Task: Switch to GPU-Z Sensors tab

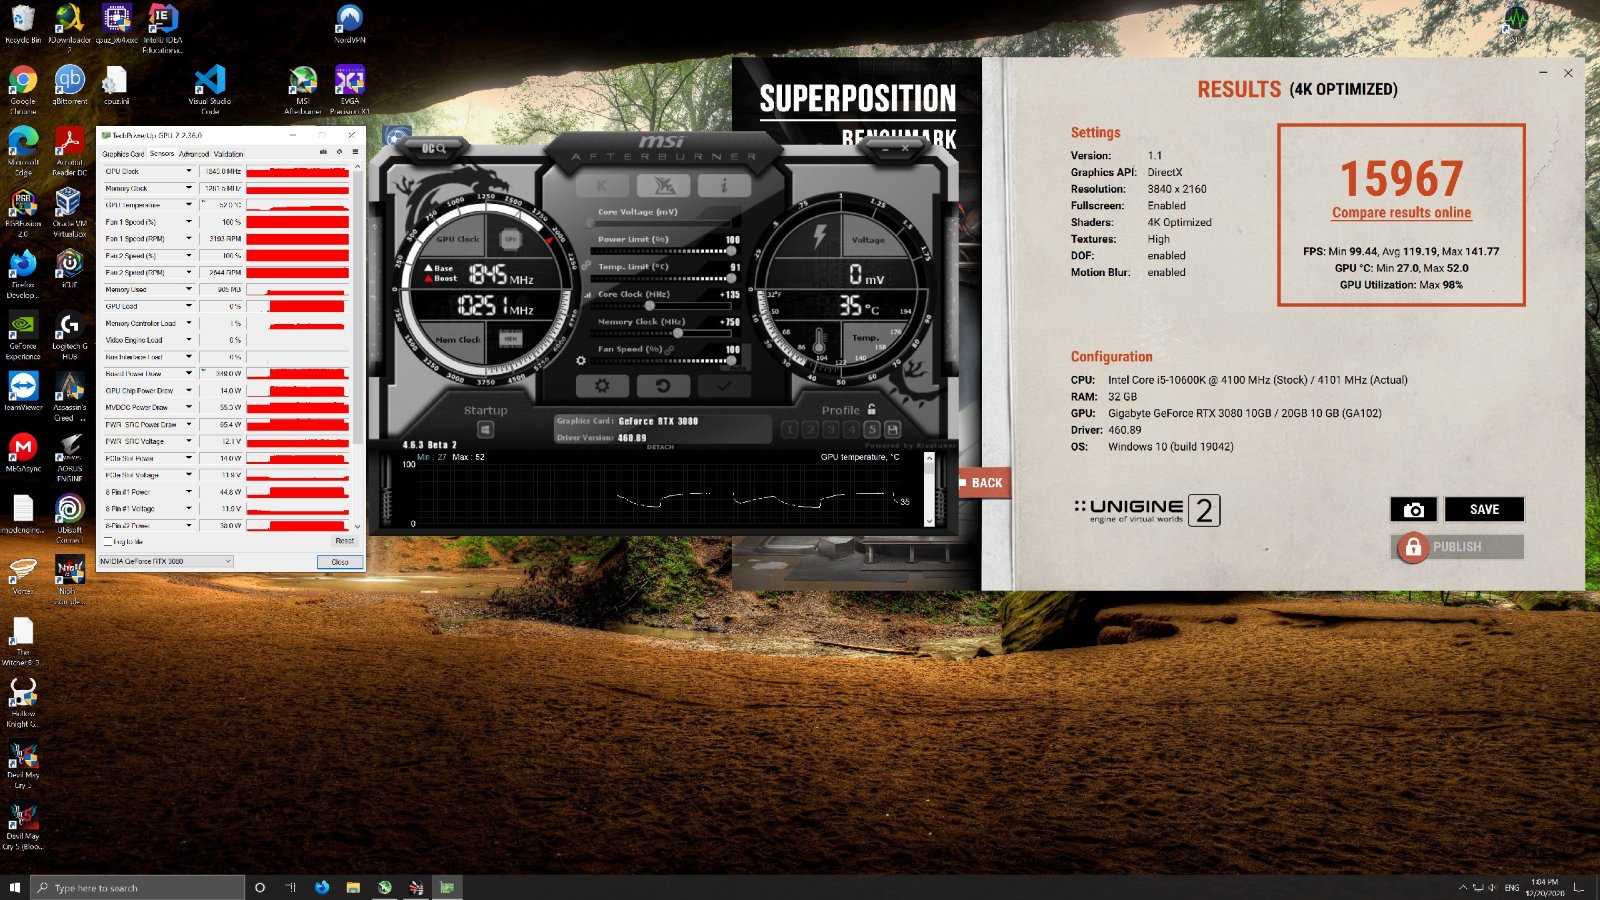Action: [162, 154]
